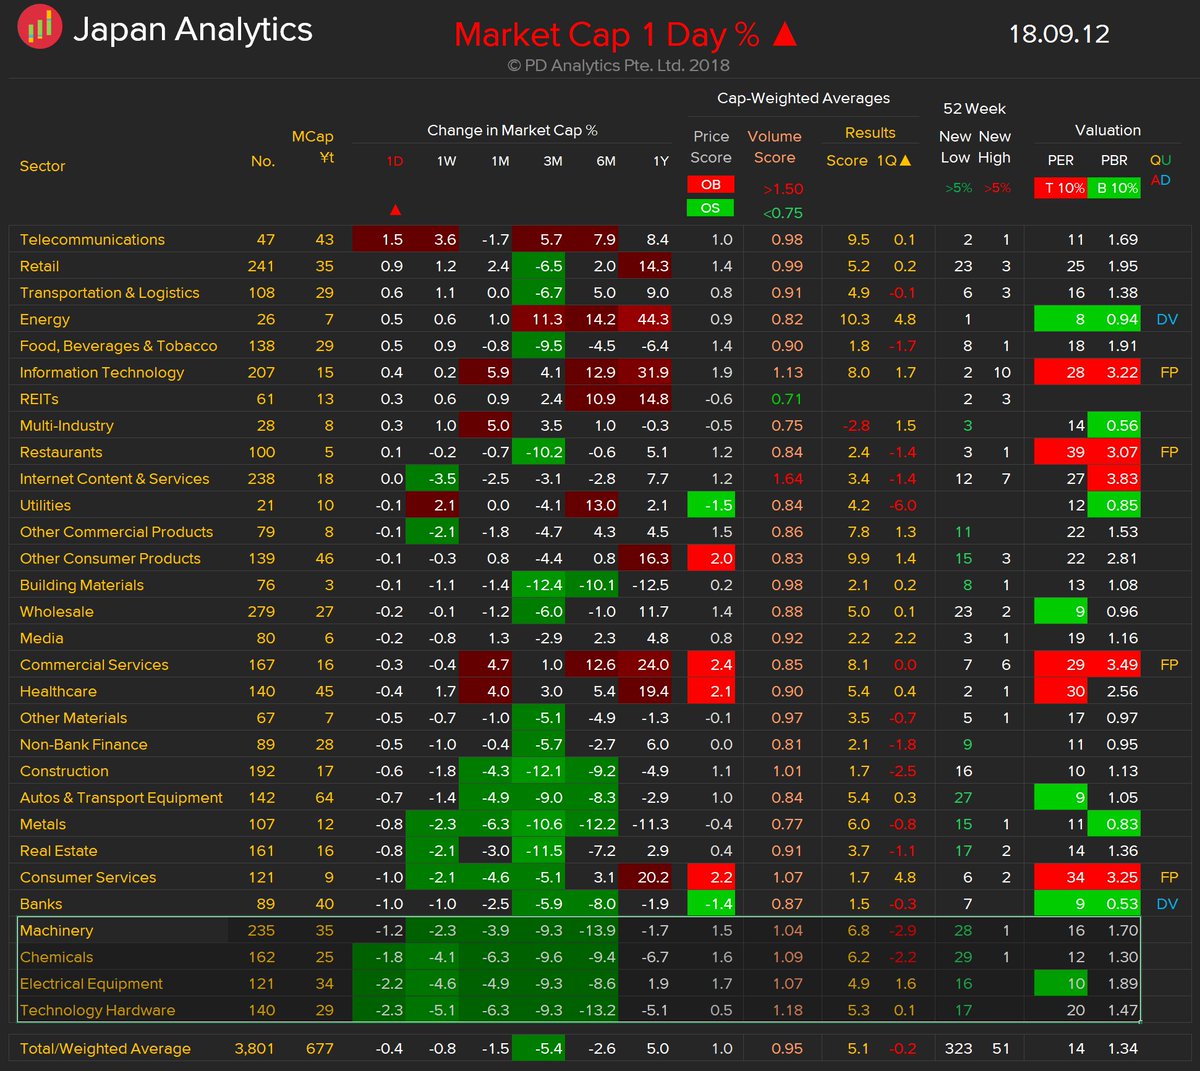The image size is (1200, 1071).
Task: Toggle the FP flag for Information Technology
Action: (1168, 371)
